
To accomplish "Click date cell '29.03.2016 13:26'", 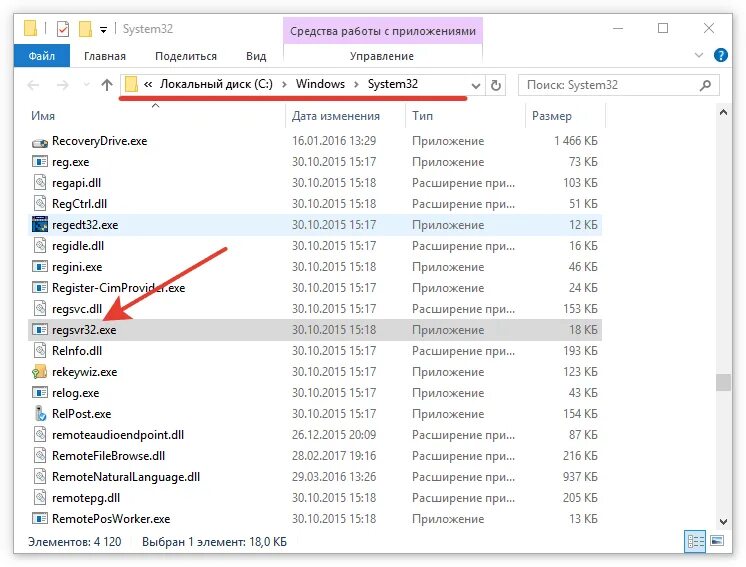I will (x=334, y=476).
